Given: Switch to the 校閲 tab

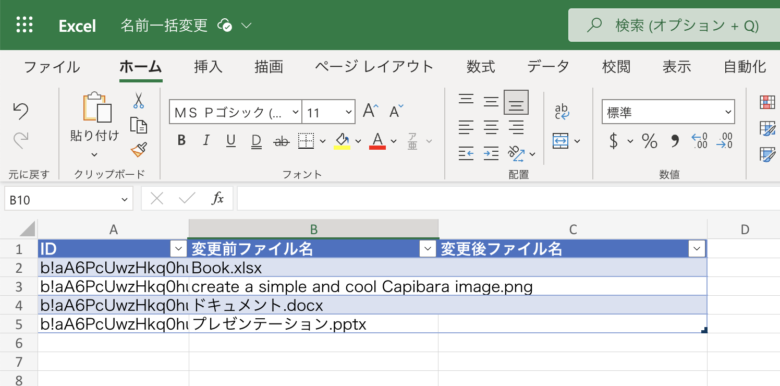Looking at the screenshot, I should point(616,67).
